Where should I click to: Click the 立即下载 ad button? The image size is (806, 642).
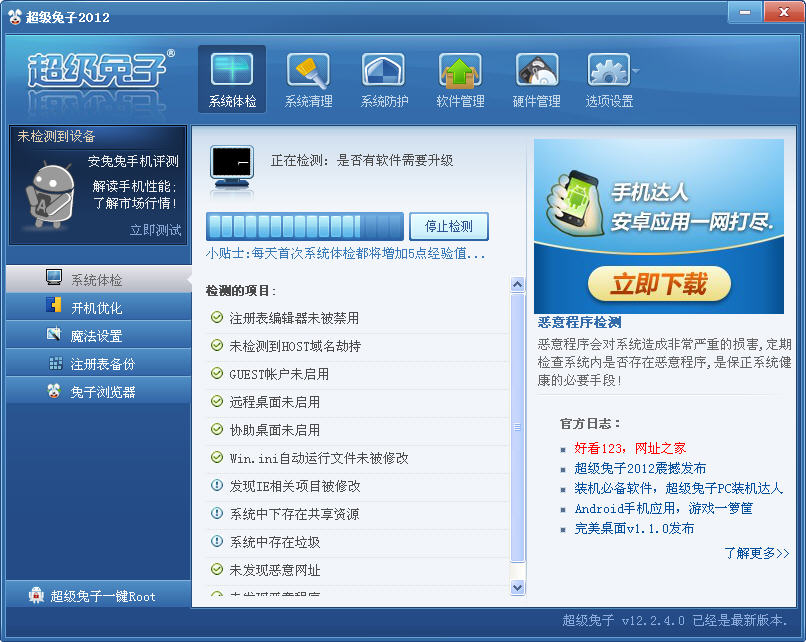[658, 284]
